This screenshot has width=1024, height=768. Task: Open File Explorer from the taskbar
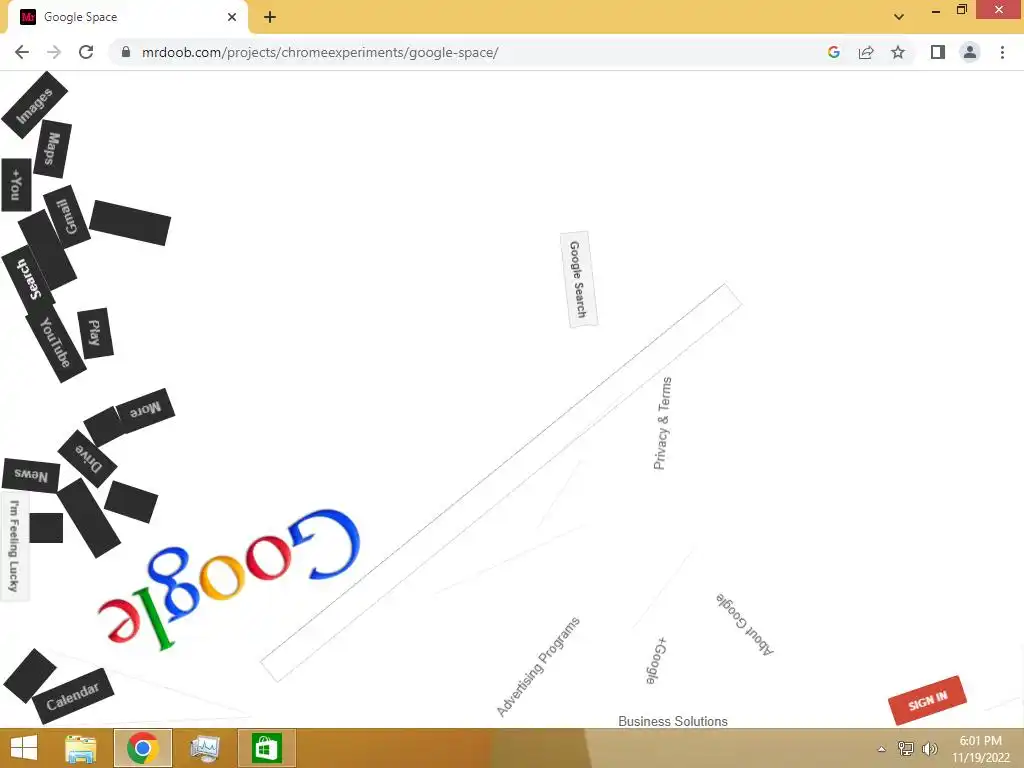(x=81, y=748)
